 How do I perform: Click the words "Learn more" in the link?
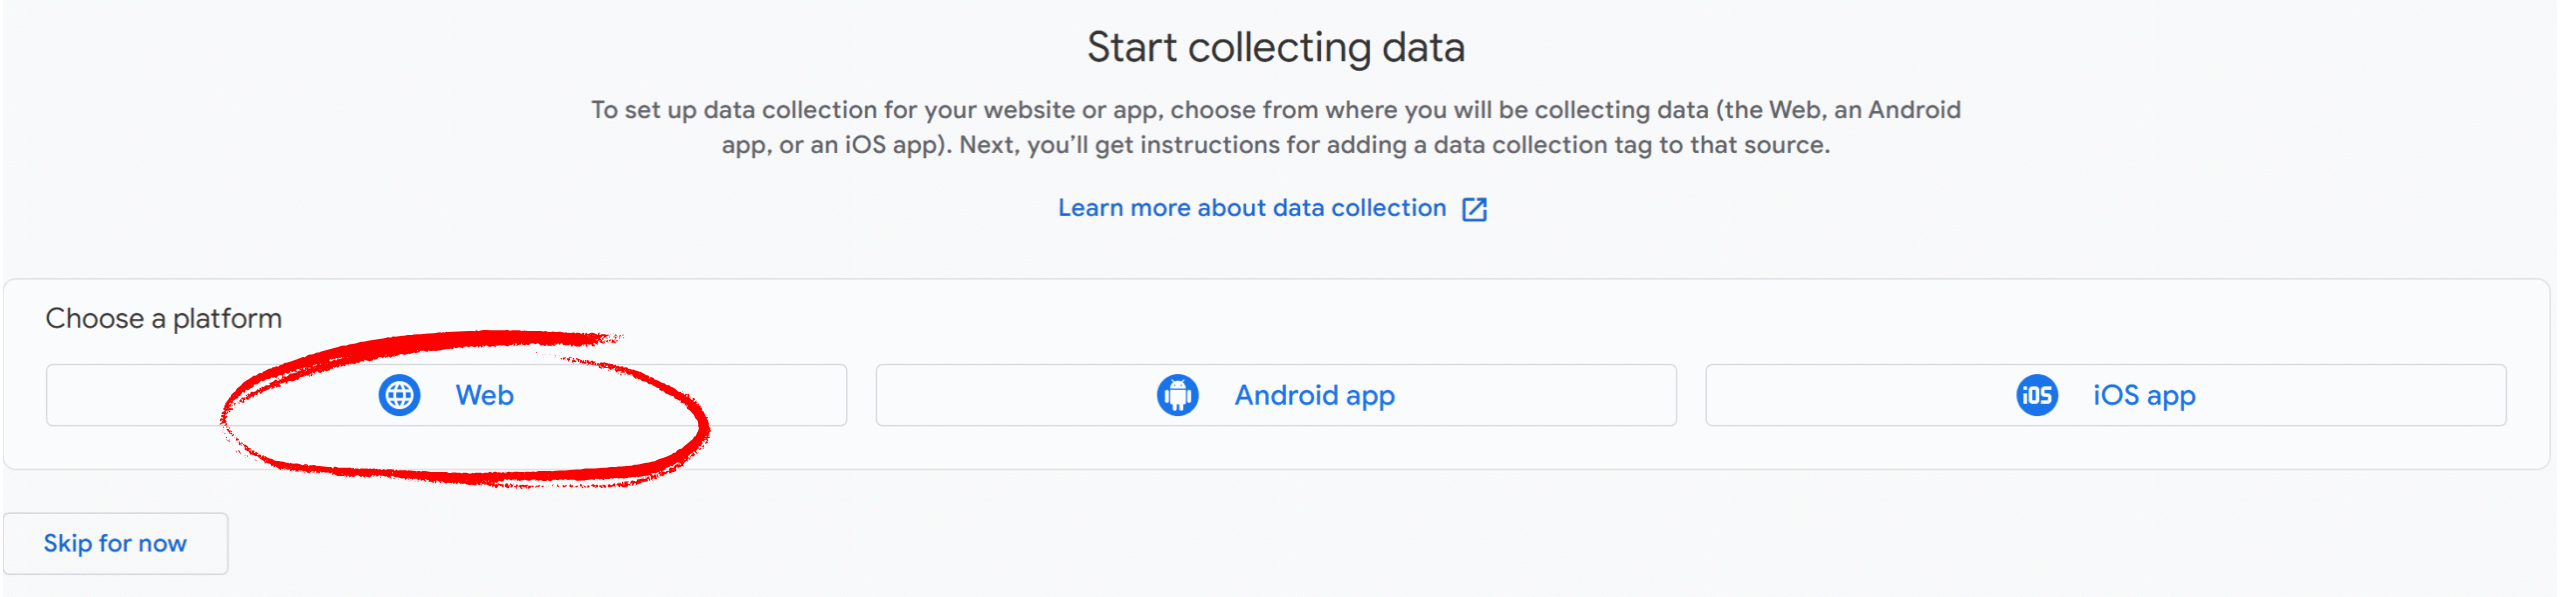tap(1124, 208)
